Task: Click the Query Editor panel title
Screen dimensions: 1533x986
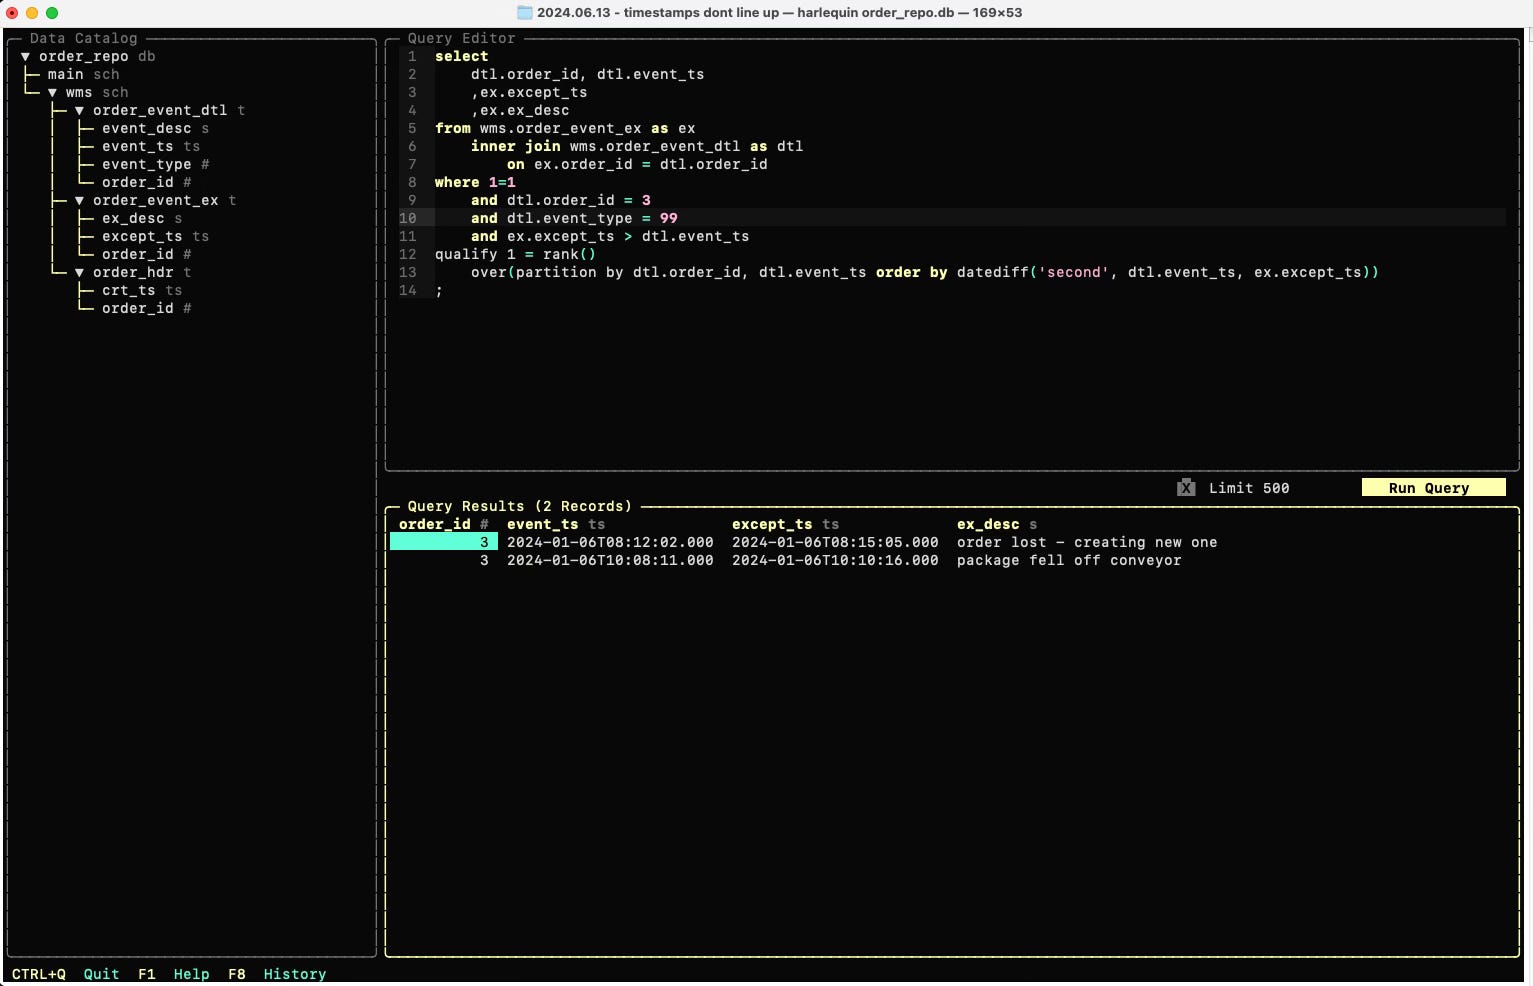Action: click(461, 39)
